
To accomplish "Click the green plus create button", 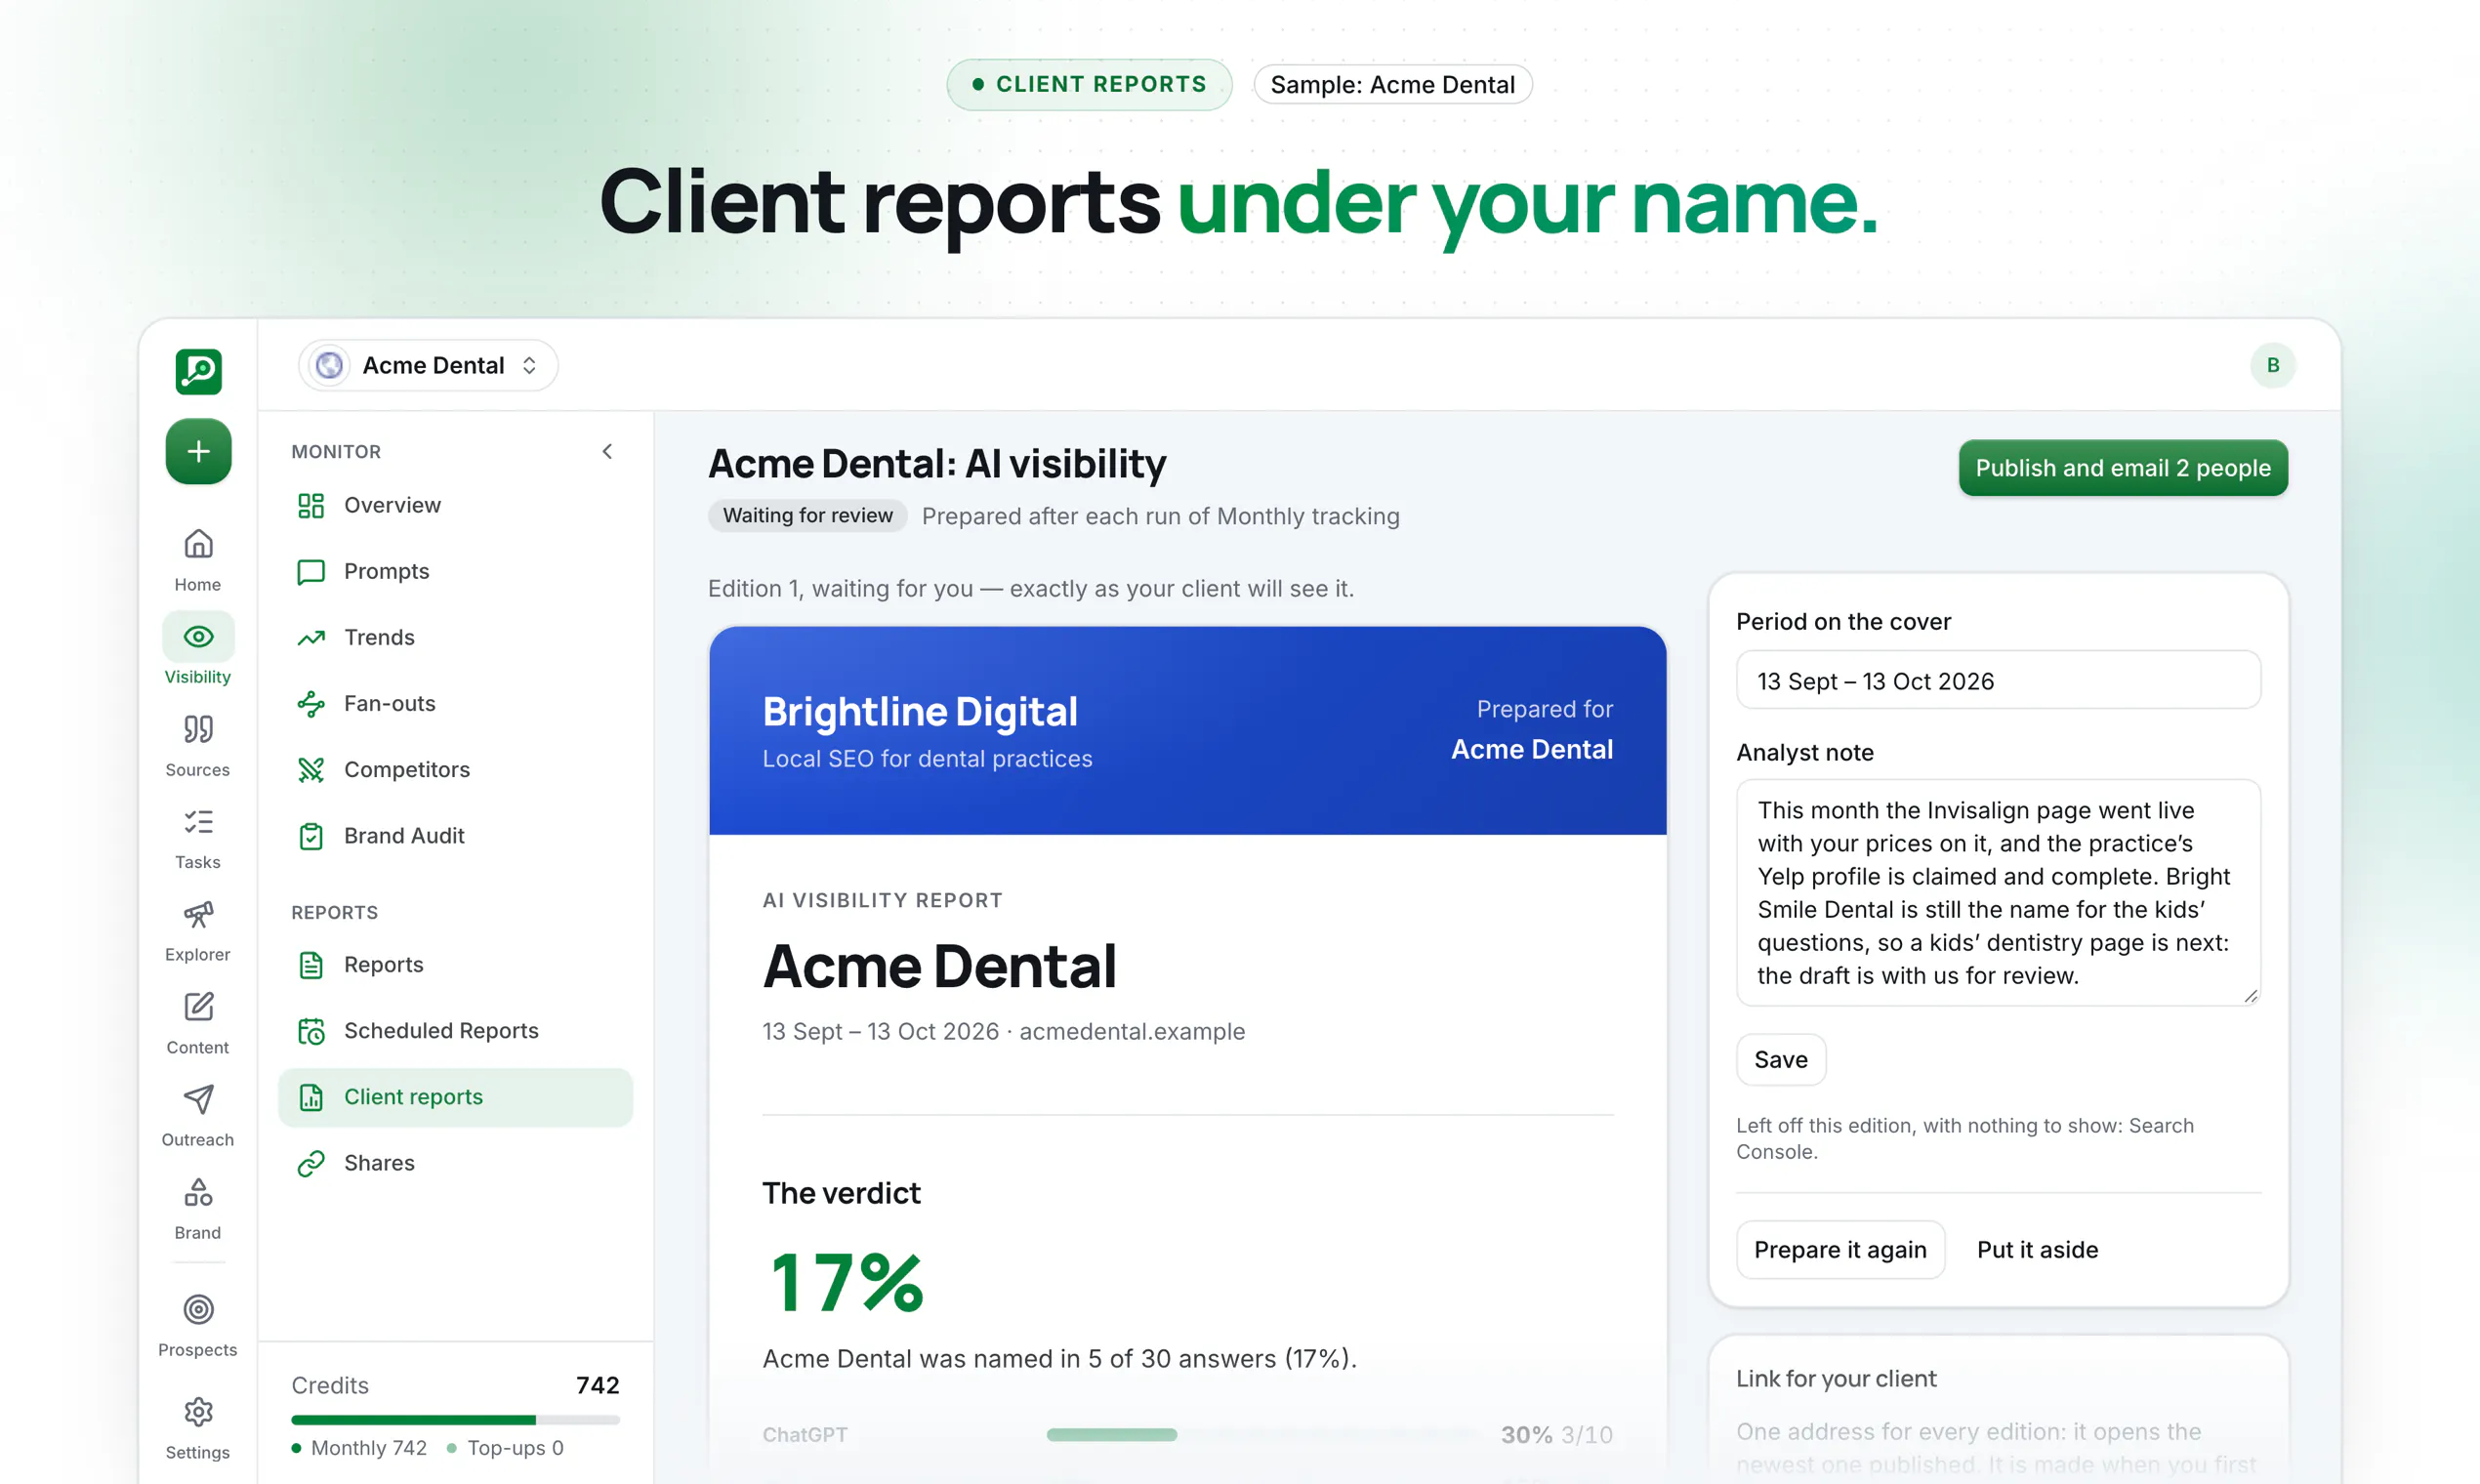I will (198, 451).
